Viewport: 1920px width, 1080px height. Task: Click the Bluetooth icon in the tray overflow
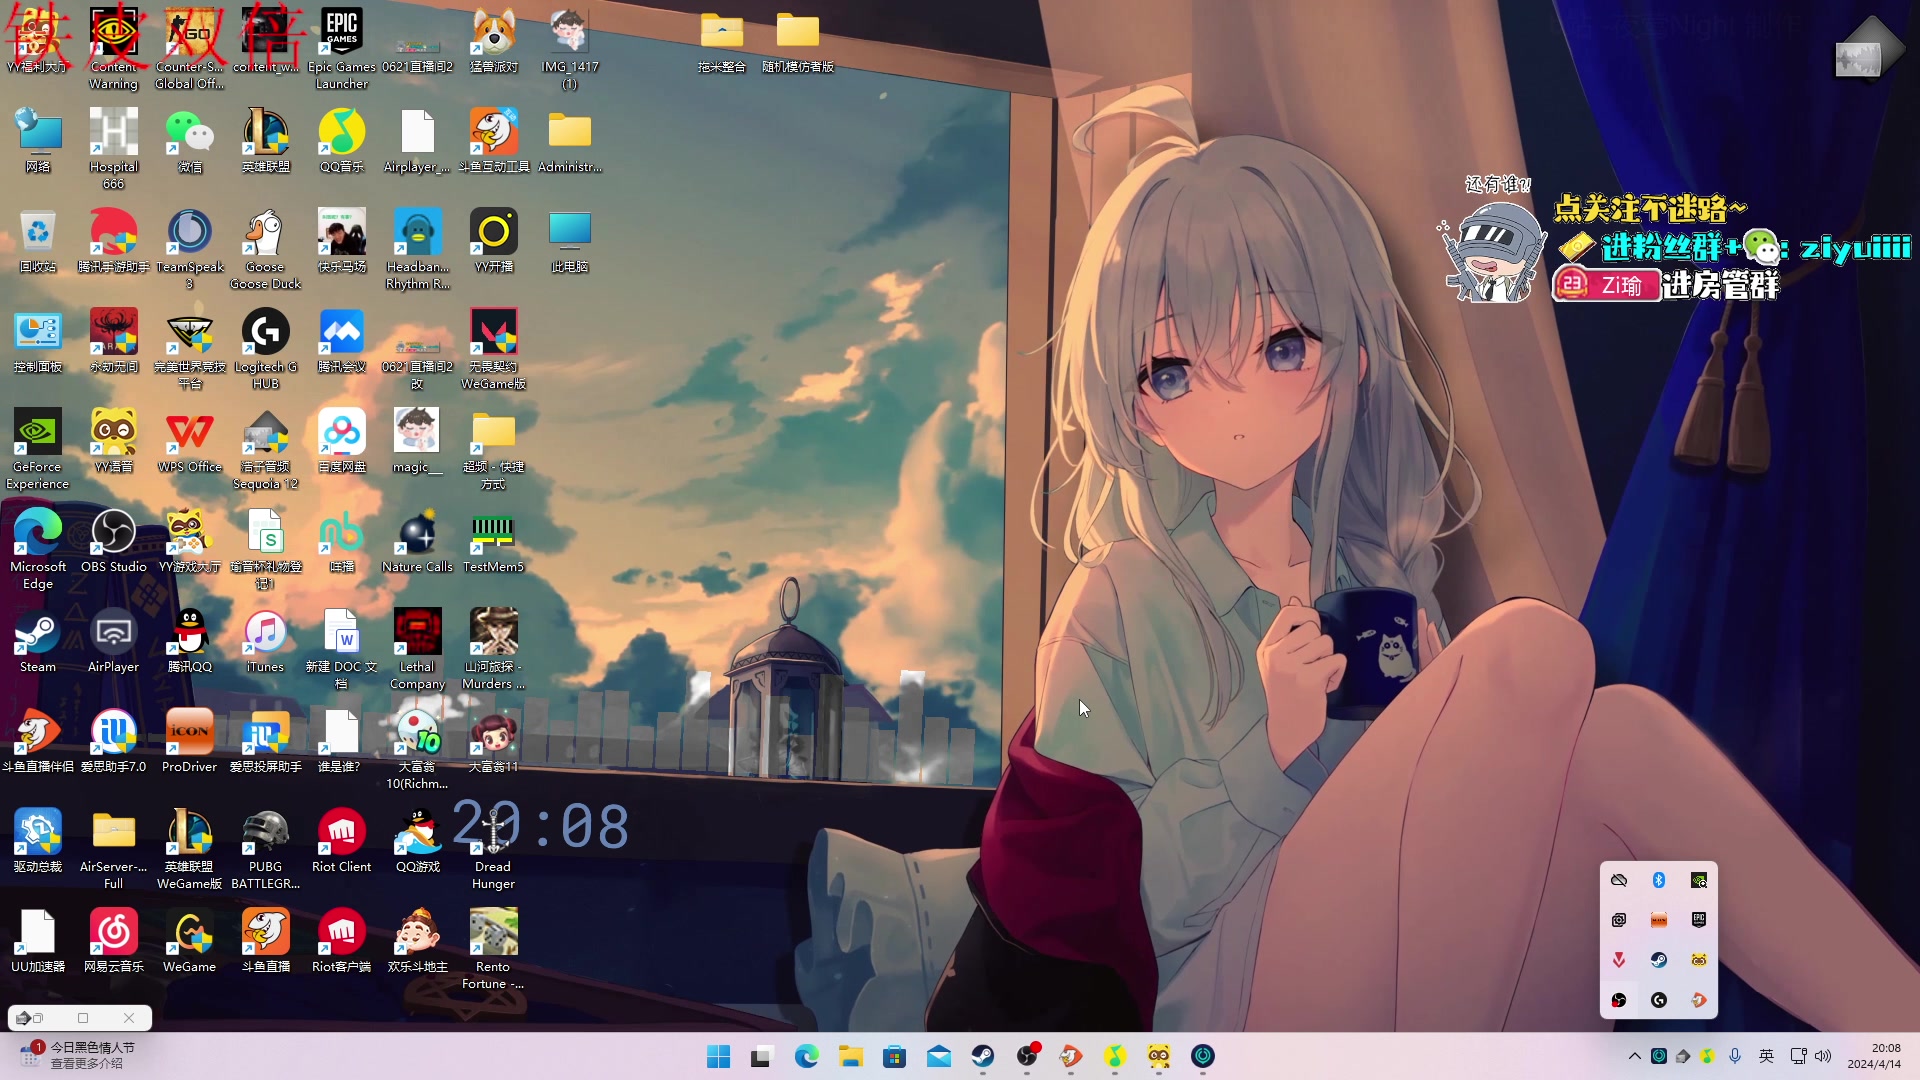point(1659,880)
